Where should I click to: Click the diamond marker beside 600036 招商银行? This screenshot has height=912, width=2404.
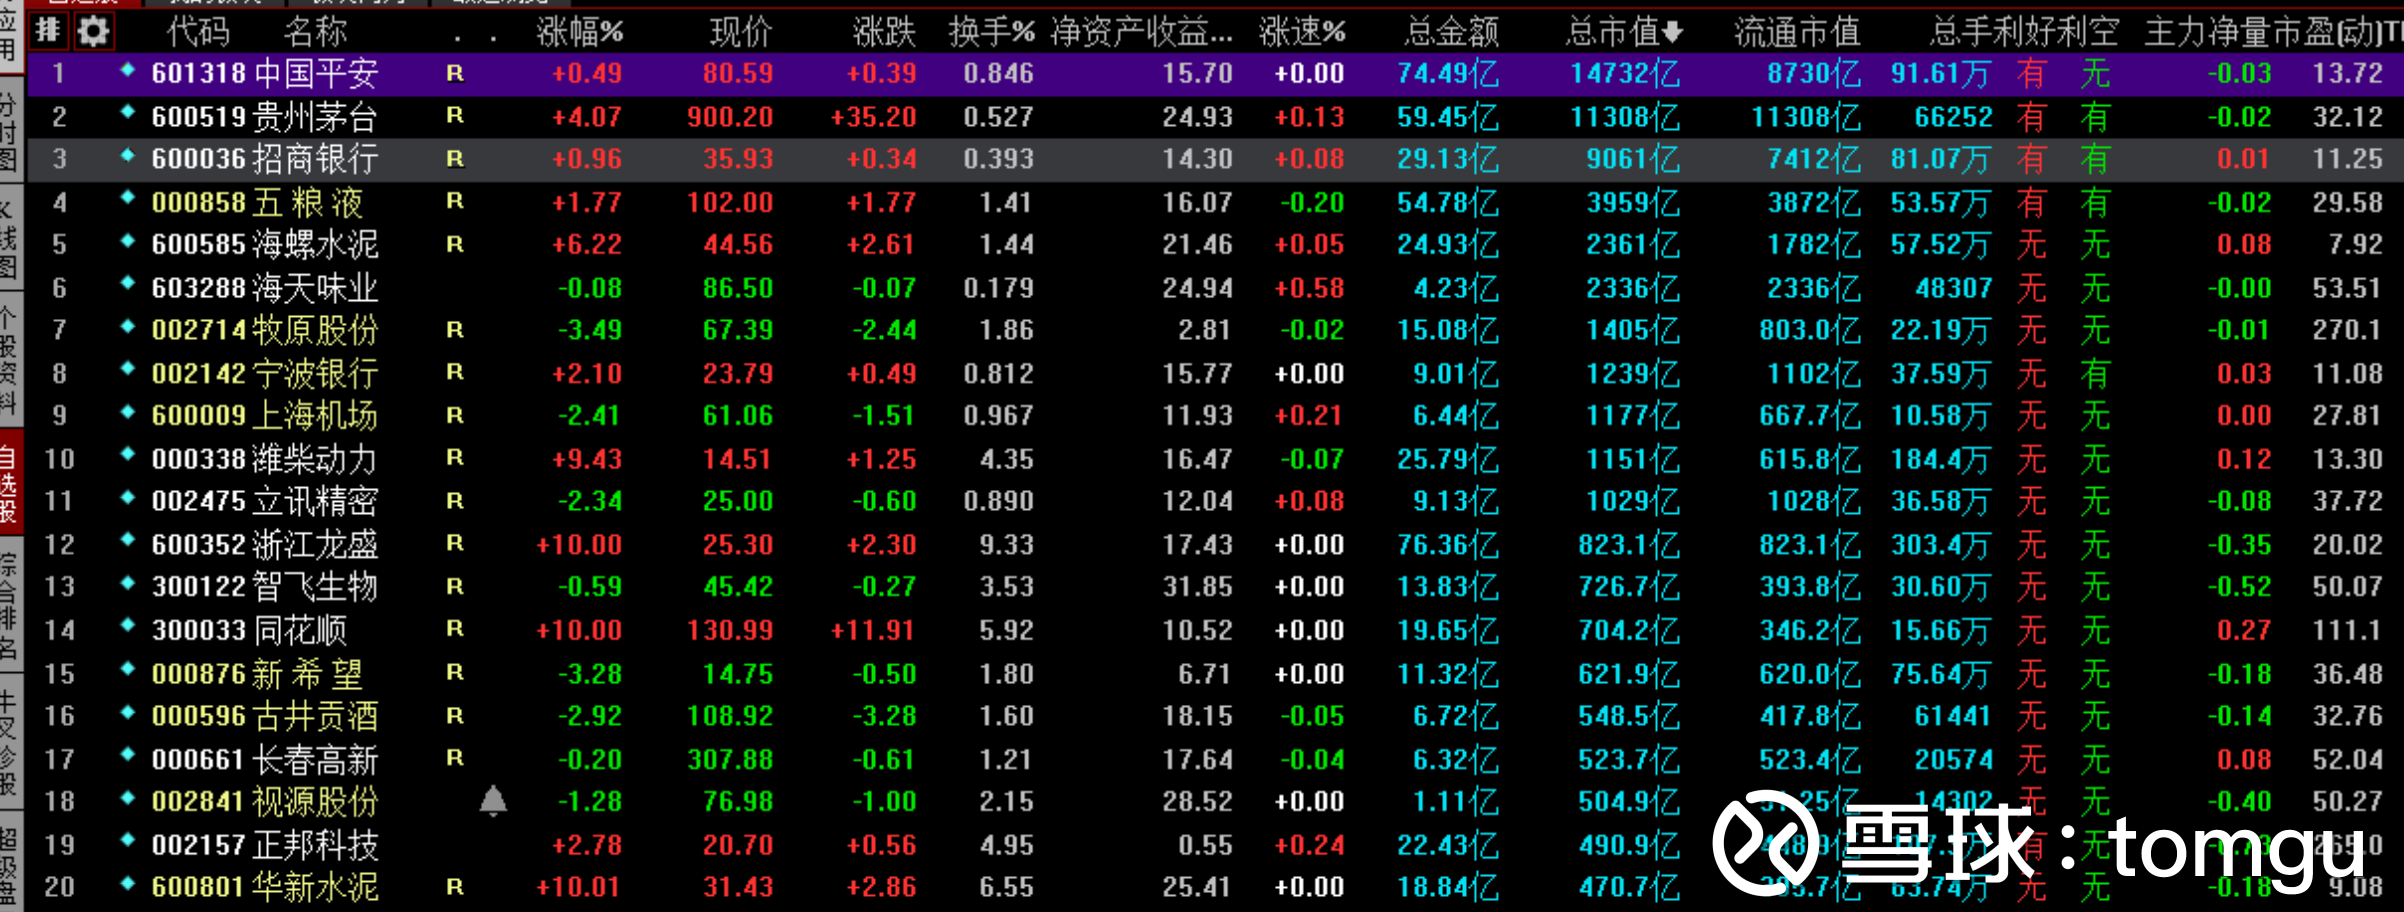pyautogui.click(x=127, y=157)
